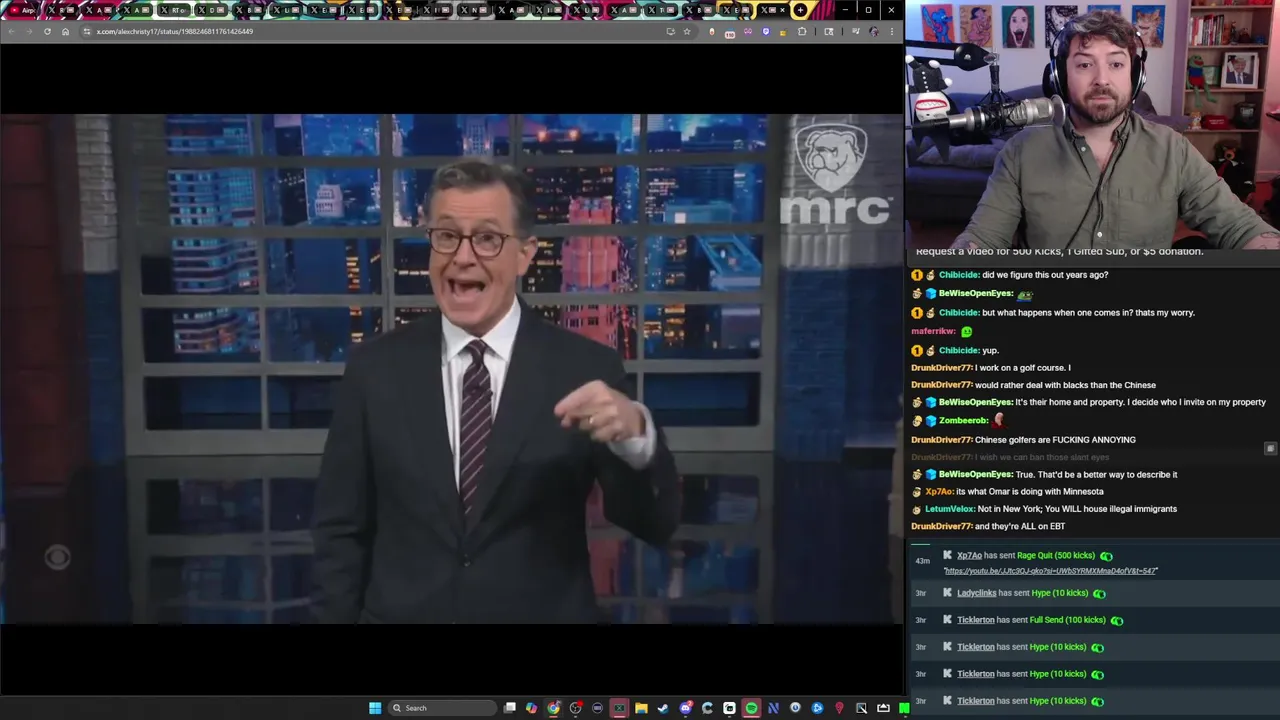The image size is (1280, 720).
Task: Open the snipping tool taskbar icon
Action: pyautogui.click(x=861, y=708)
